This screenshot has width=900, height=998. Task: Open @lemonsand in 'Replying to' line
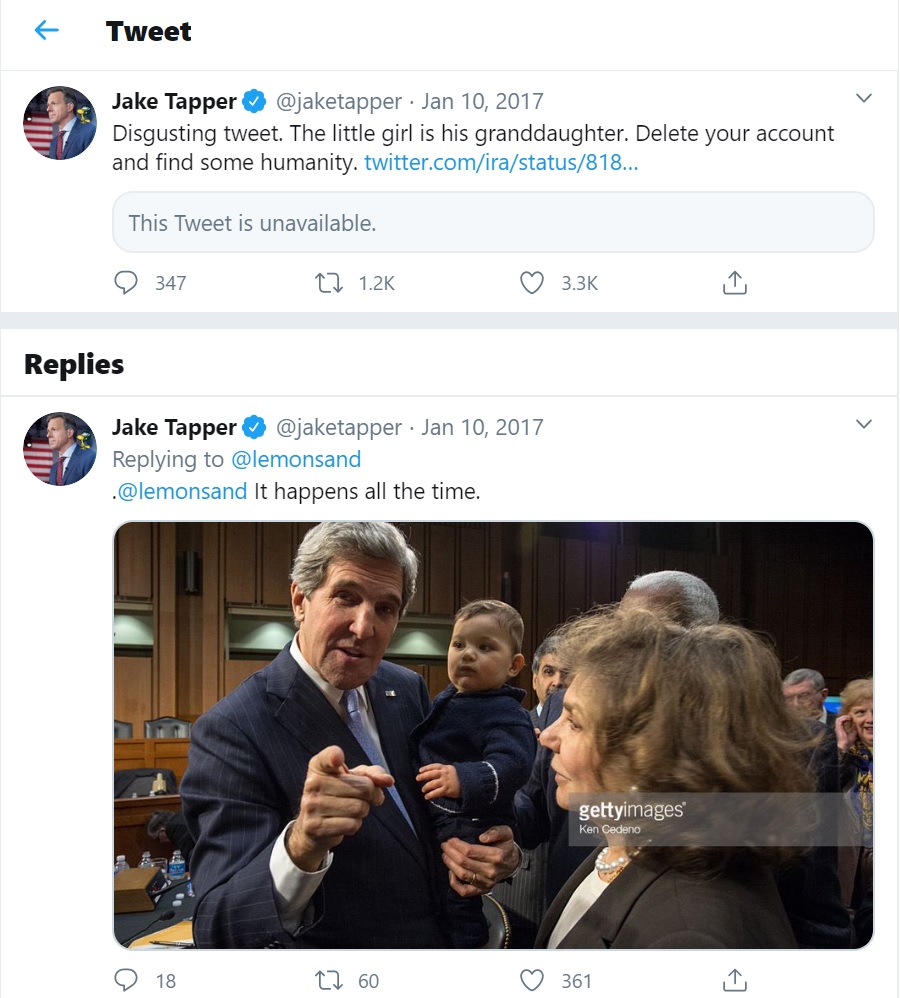click(296, 460)
